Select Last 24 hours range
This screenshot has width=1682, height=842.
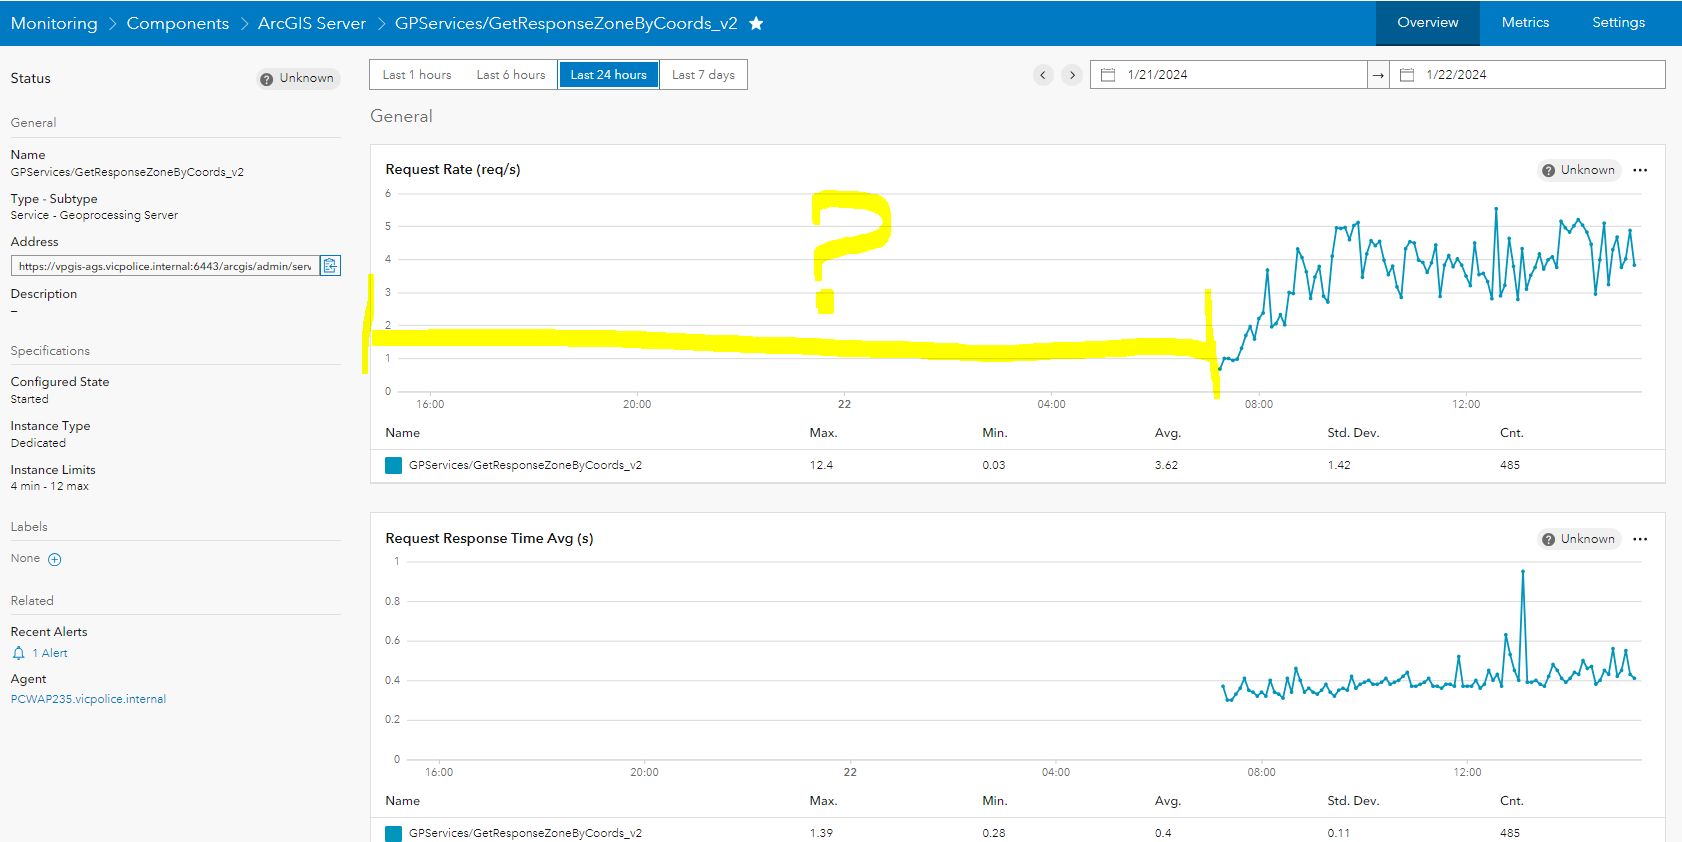(x=609, y=75)
